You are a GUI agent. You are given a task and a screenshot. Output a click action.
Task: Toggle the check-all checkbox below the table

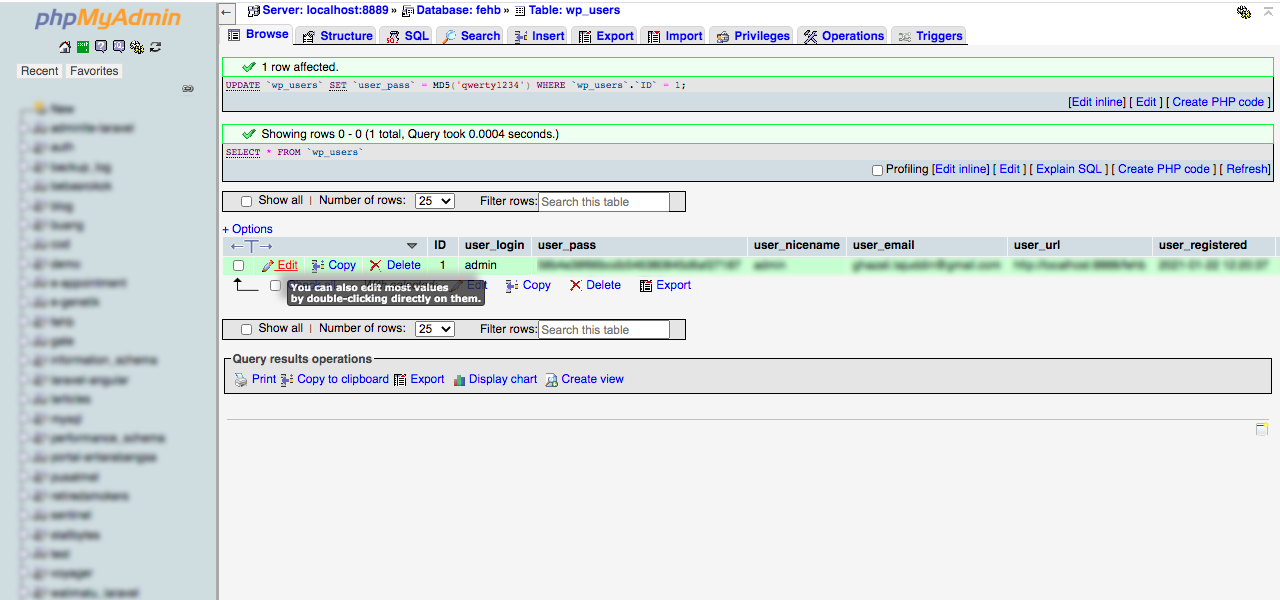pyautogui.click(x=275, y=285)
